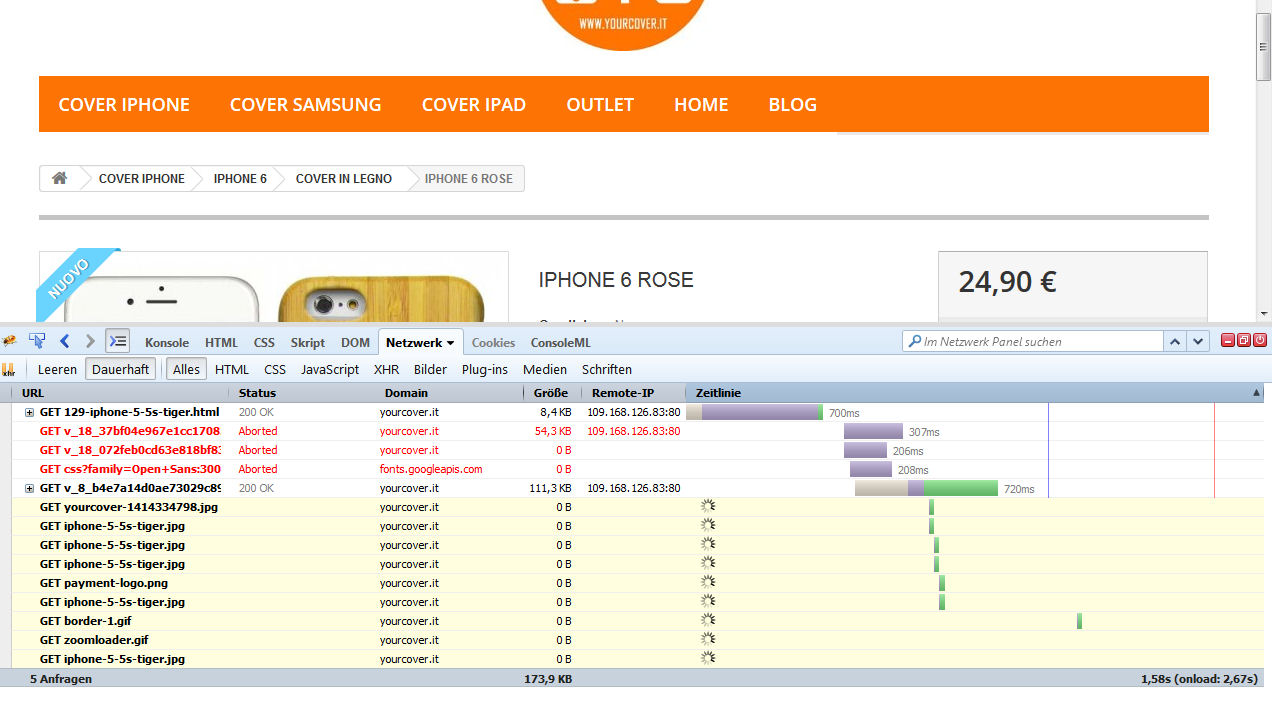
Task: Jump to previous search match arrow
Action: 1177,341
